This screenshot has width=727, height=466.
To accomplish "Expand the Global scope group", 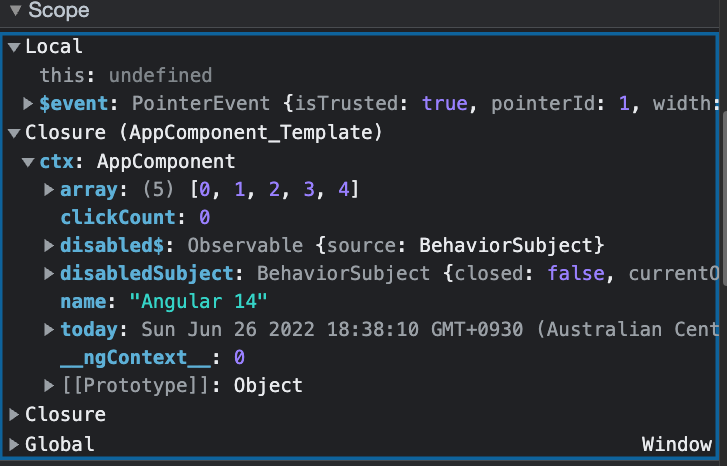I will (x=13, y=443).
